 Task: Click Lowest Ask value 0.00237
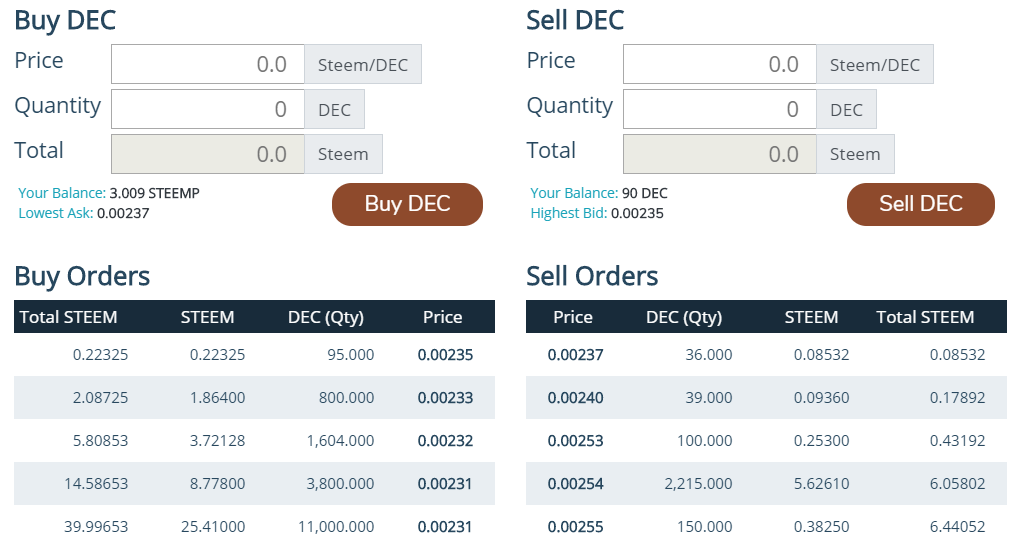click(x=123, y=213)
